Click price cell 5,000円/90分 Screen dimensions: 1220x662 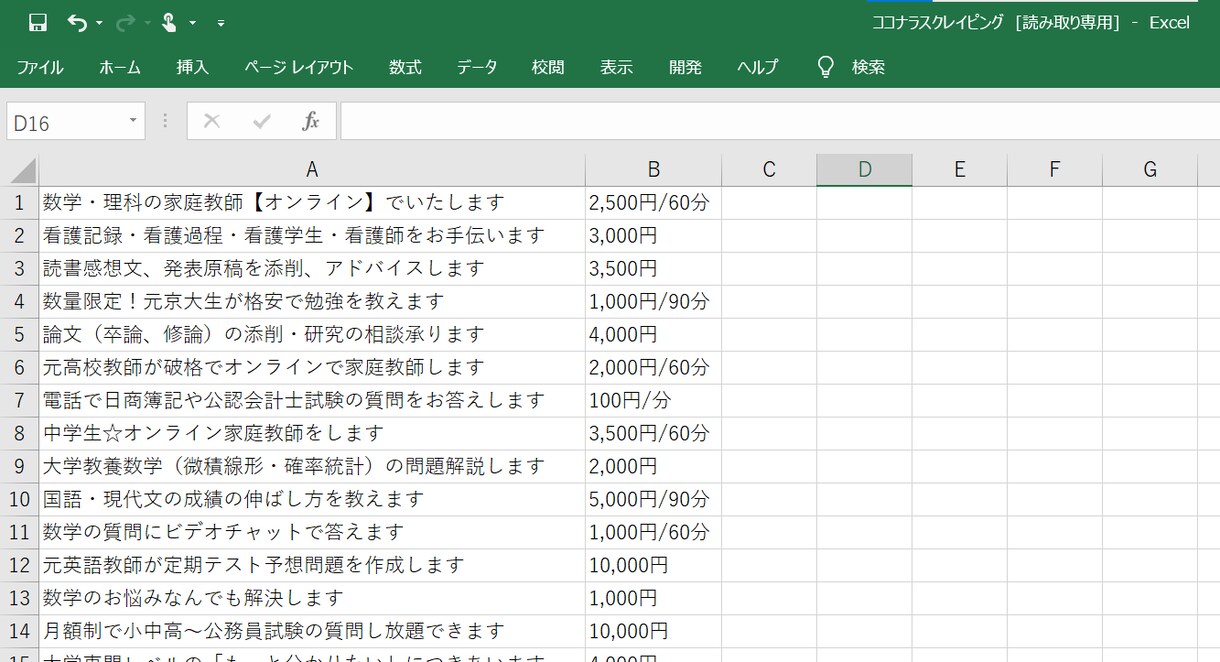pyautogui.click(x=653, y=500)
